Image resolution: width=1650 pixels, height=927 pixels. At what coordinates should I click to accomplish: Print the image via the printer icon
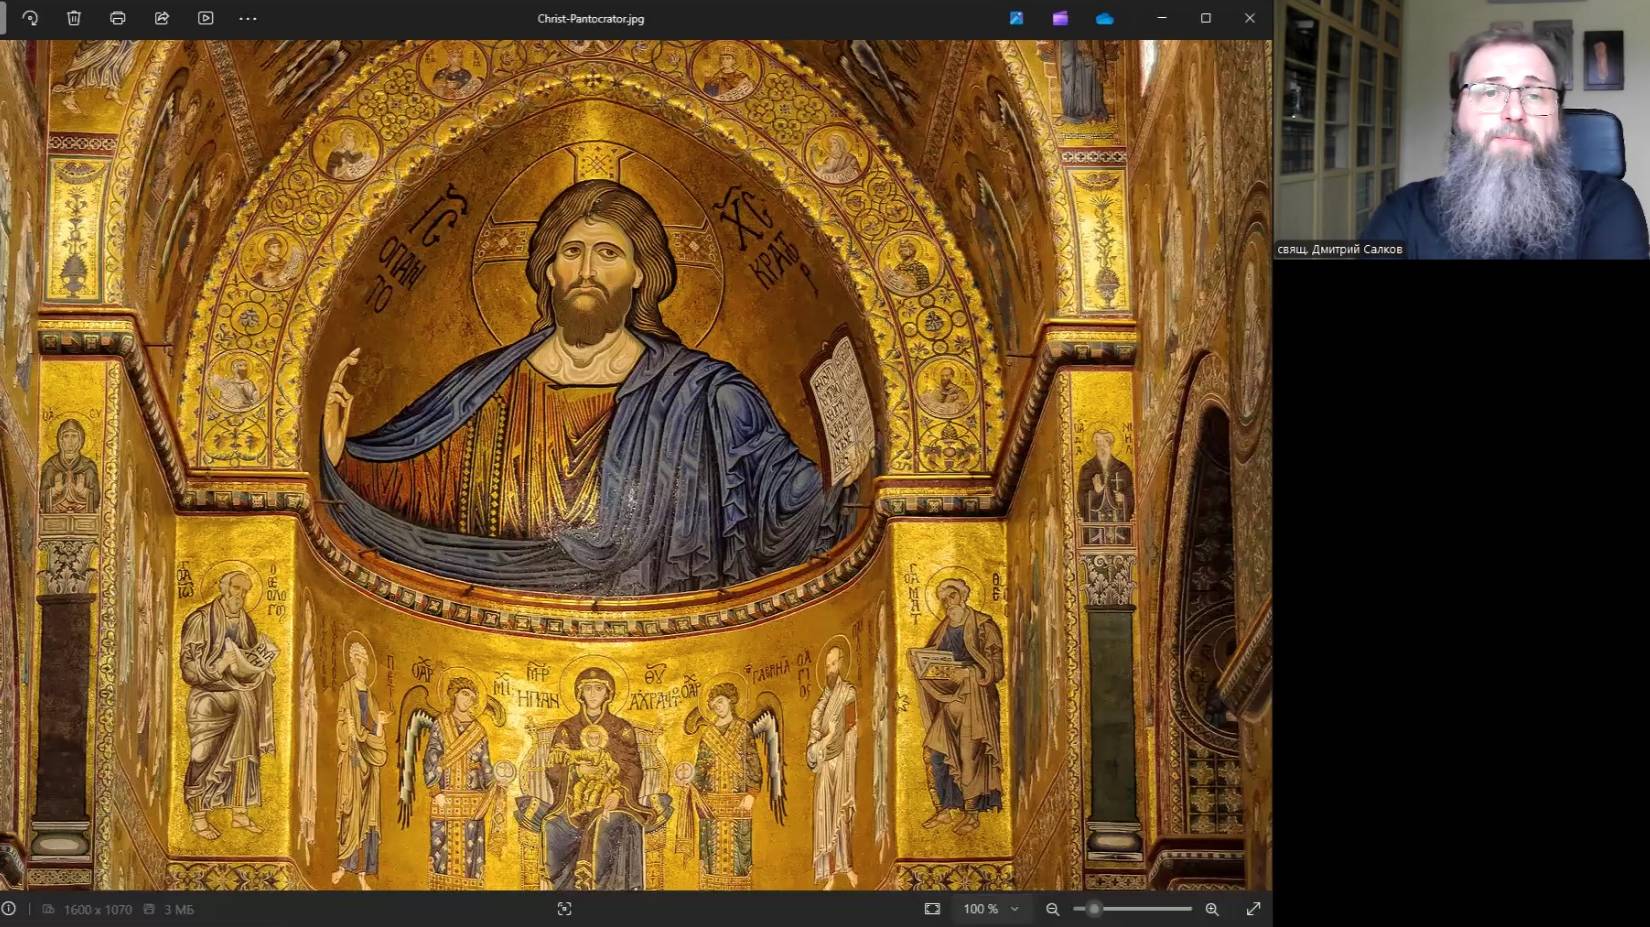(x=118, y=18)
